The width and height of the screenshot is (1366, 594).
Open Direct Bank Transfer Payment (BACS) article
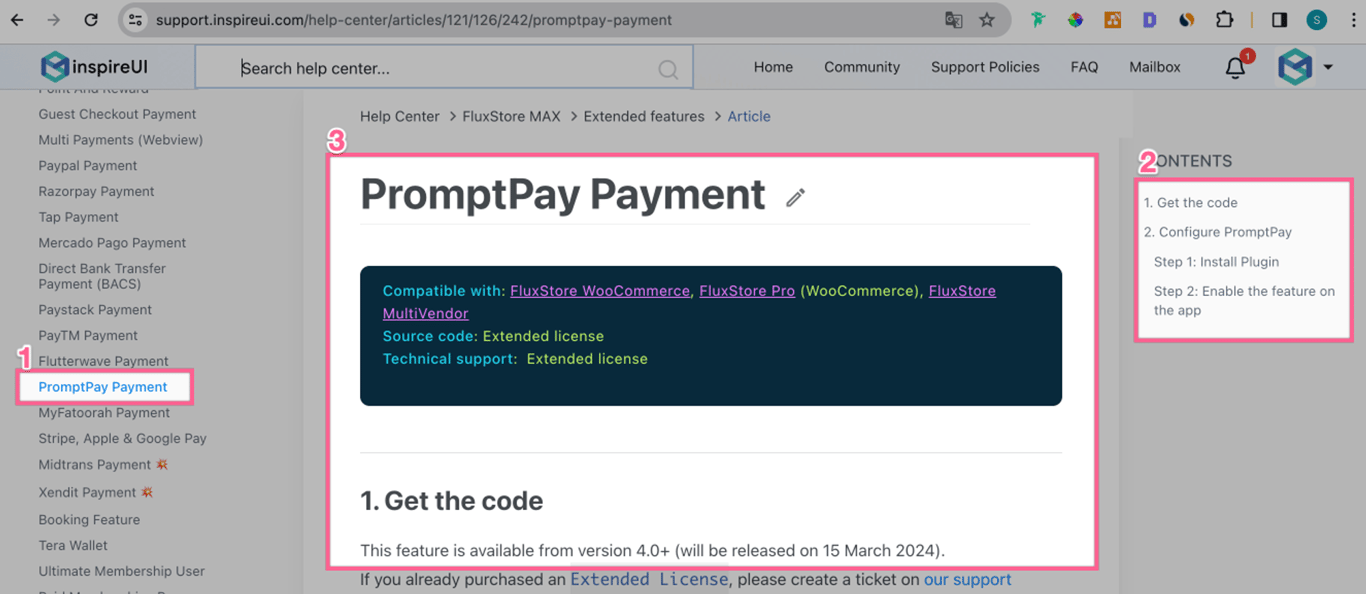click(x=102, y=276)
